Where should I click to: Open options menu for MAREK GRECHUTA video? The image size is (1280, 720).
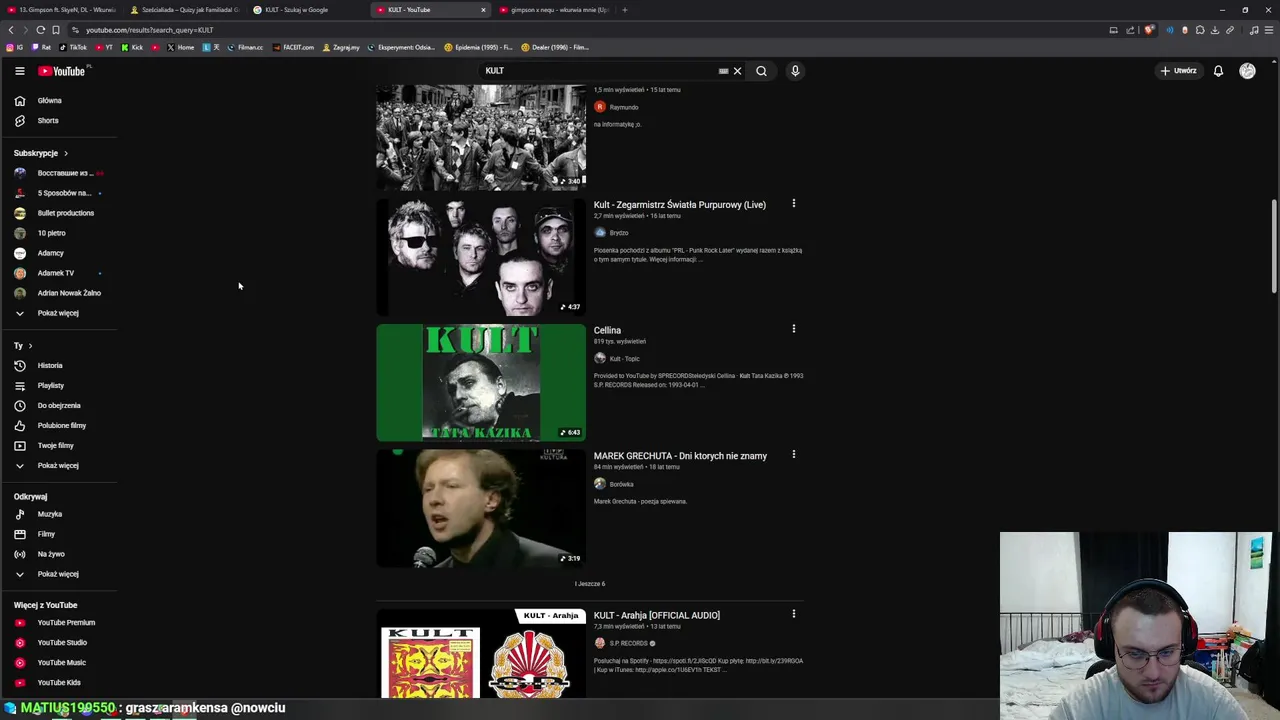(794, 454)
